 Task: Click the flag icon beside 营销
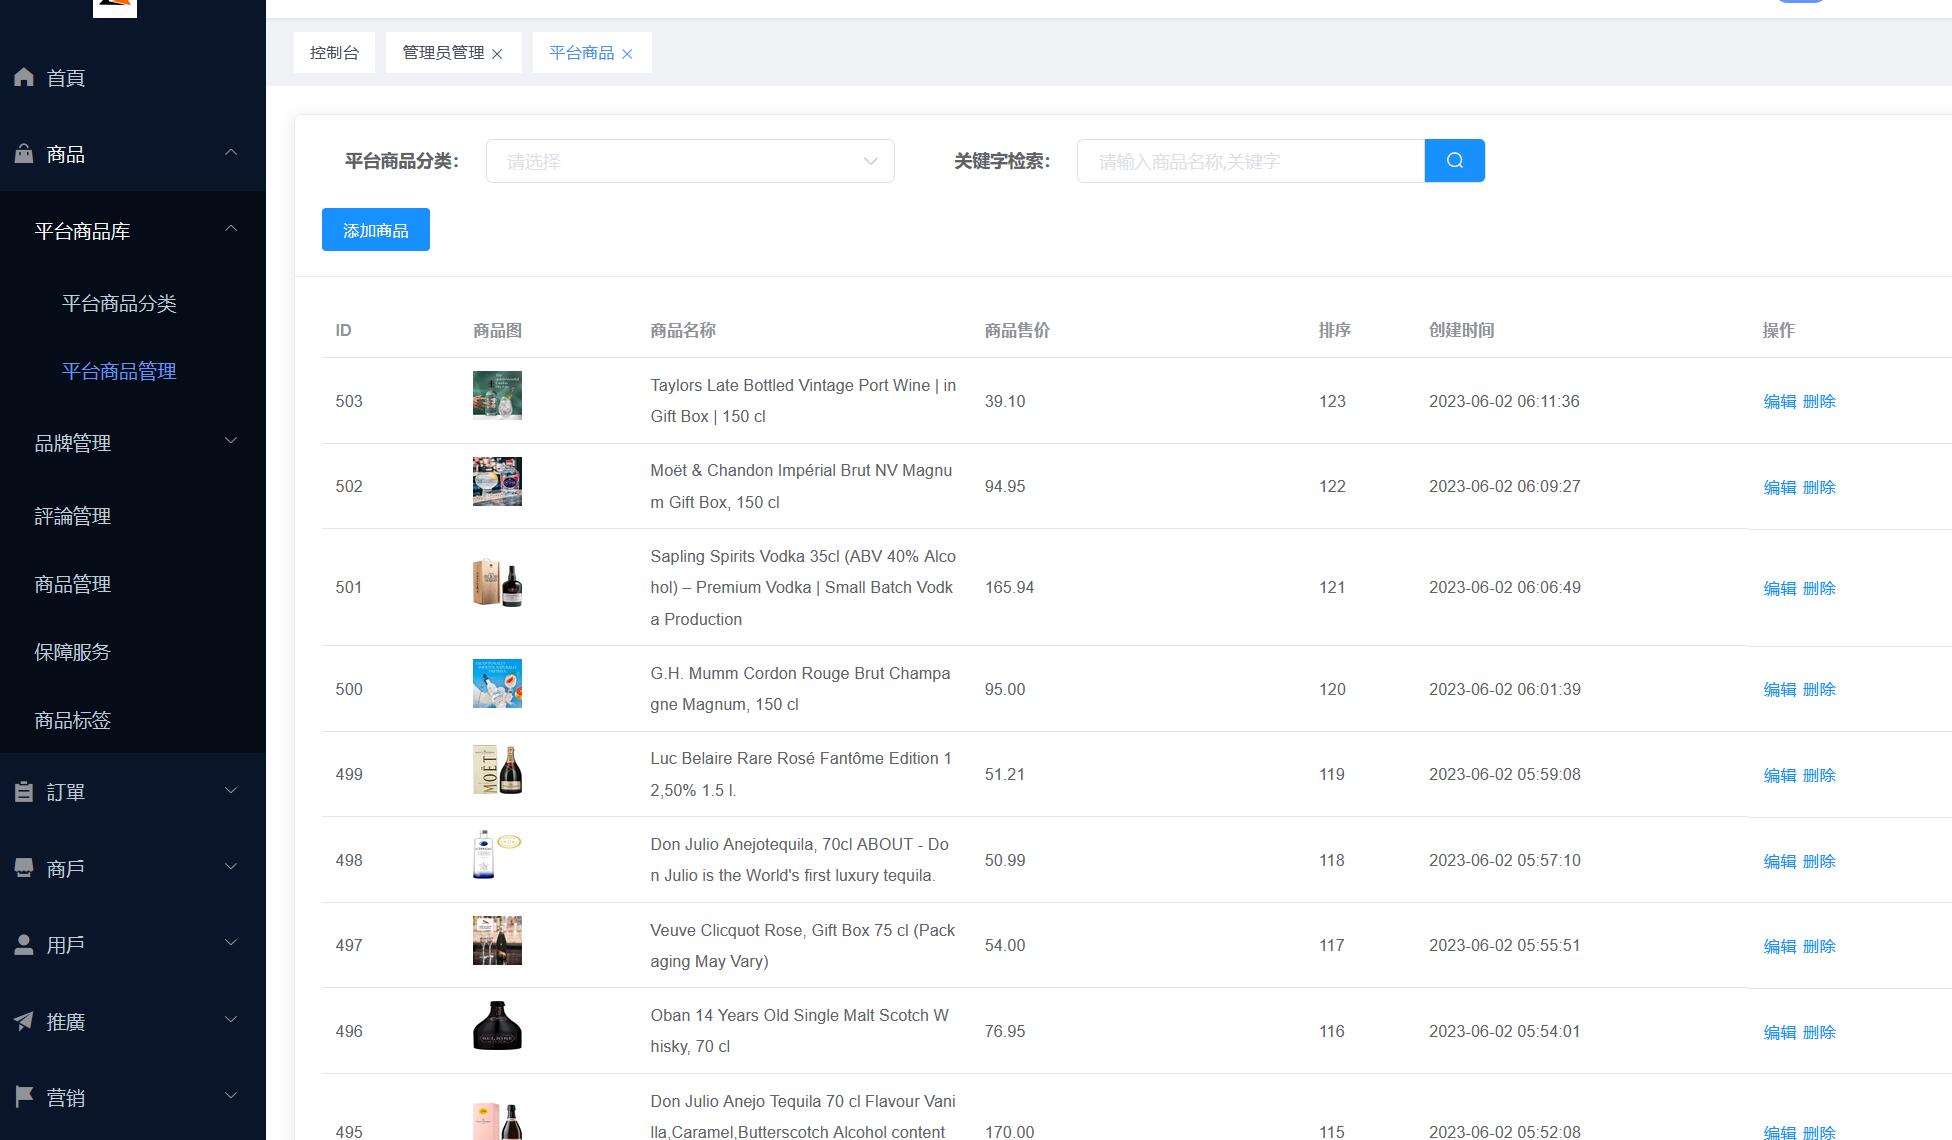24,1097
